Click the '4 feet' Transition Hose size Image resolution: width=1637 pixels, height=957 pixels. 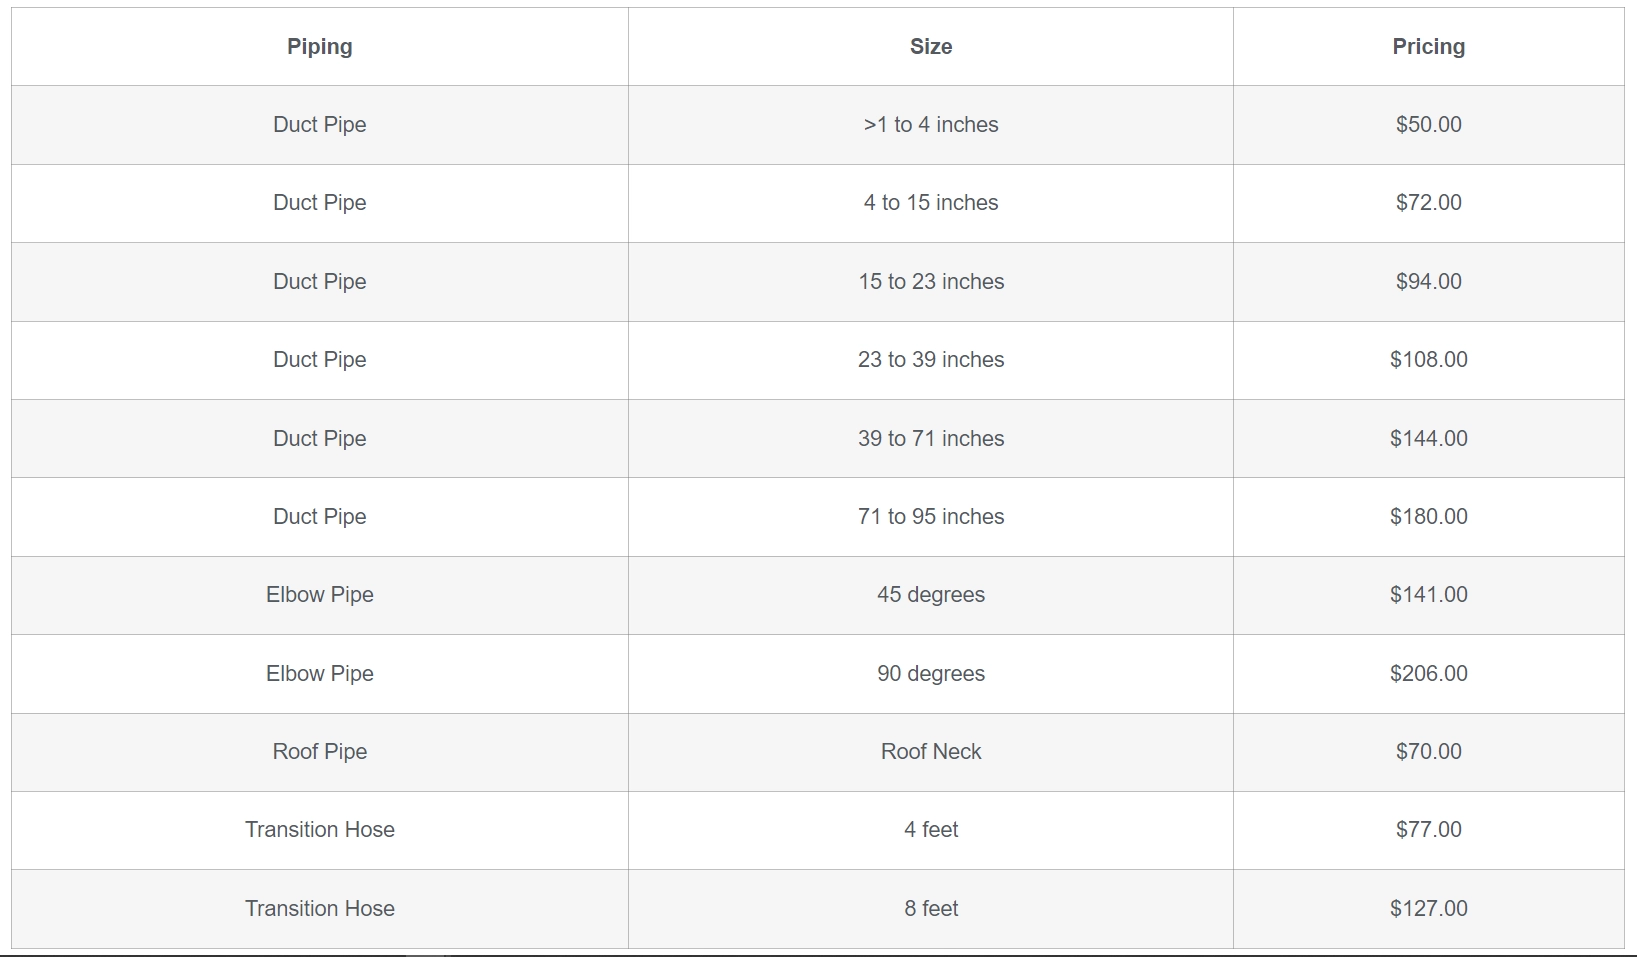tap(930, 830)
